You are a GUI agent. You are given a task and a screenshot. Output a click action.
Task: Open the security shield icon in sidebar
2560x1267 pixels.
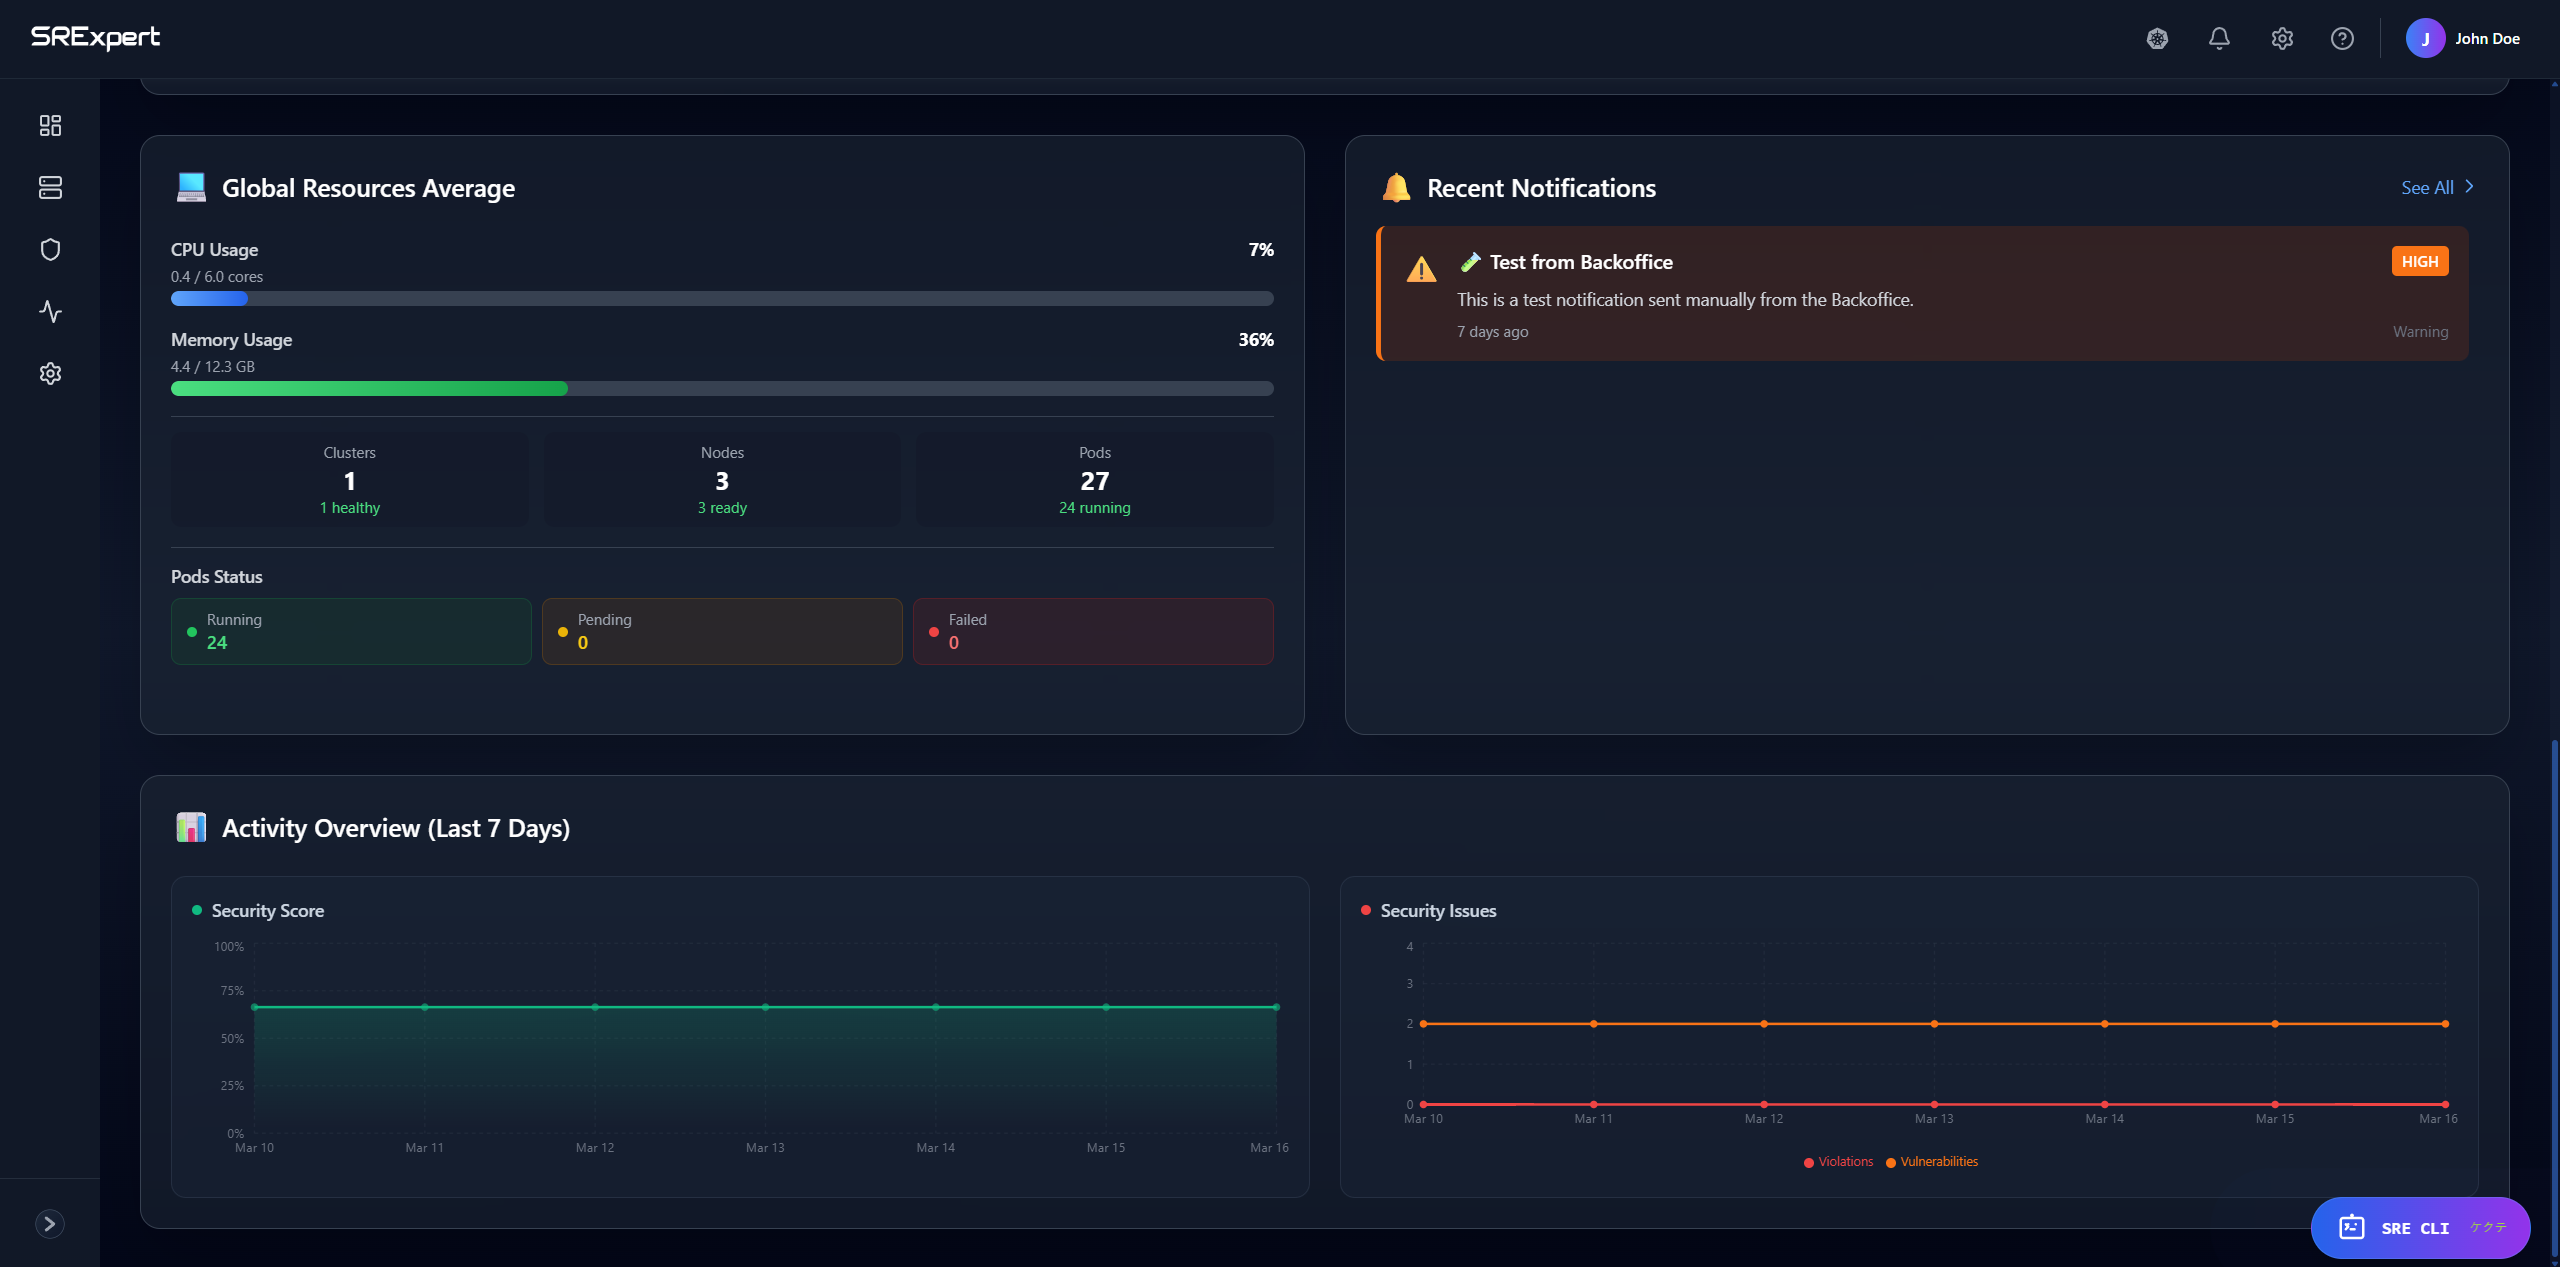[50, 249]
